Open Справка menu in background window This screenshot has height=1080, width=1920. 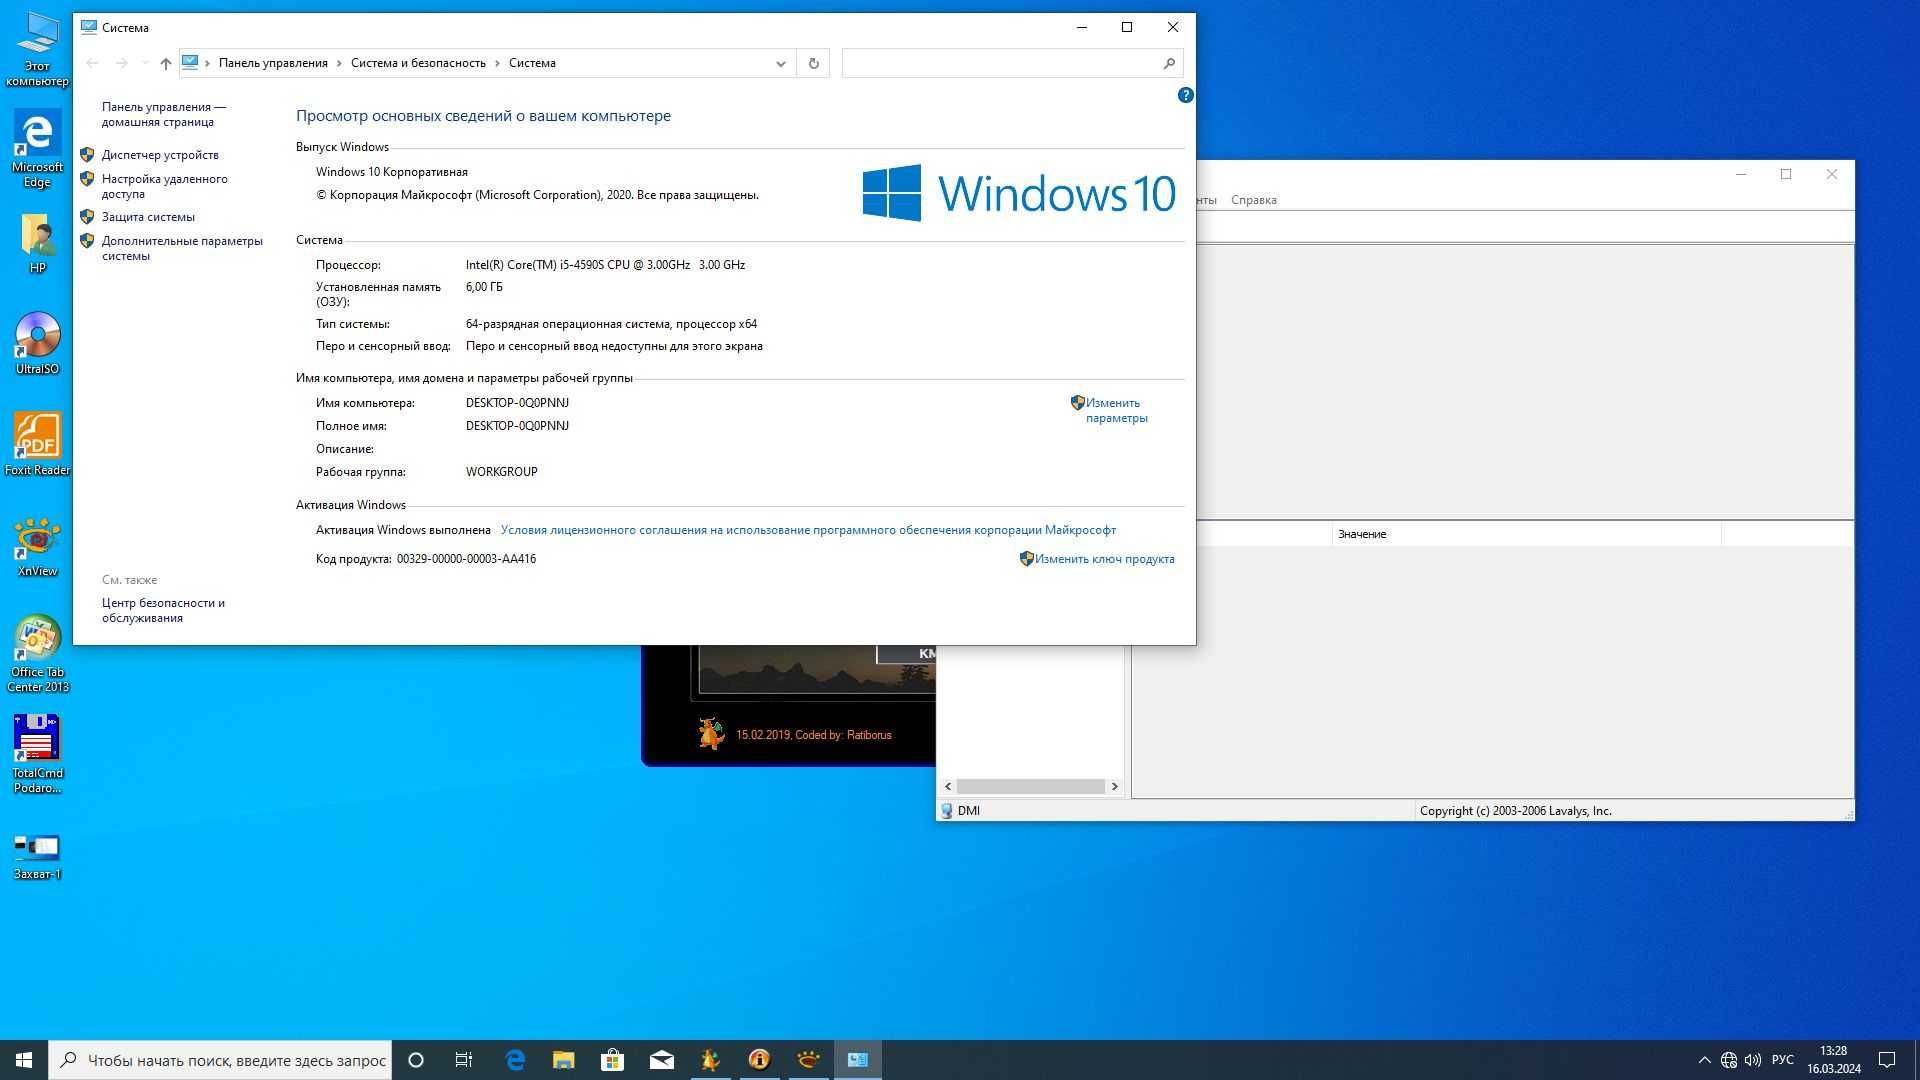[1253, 200]
